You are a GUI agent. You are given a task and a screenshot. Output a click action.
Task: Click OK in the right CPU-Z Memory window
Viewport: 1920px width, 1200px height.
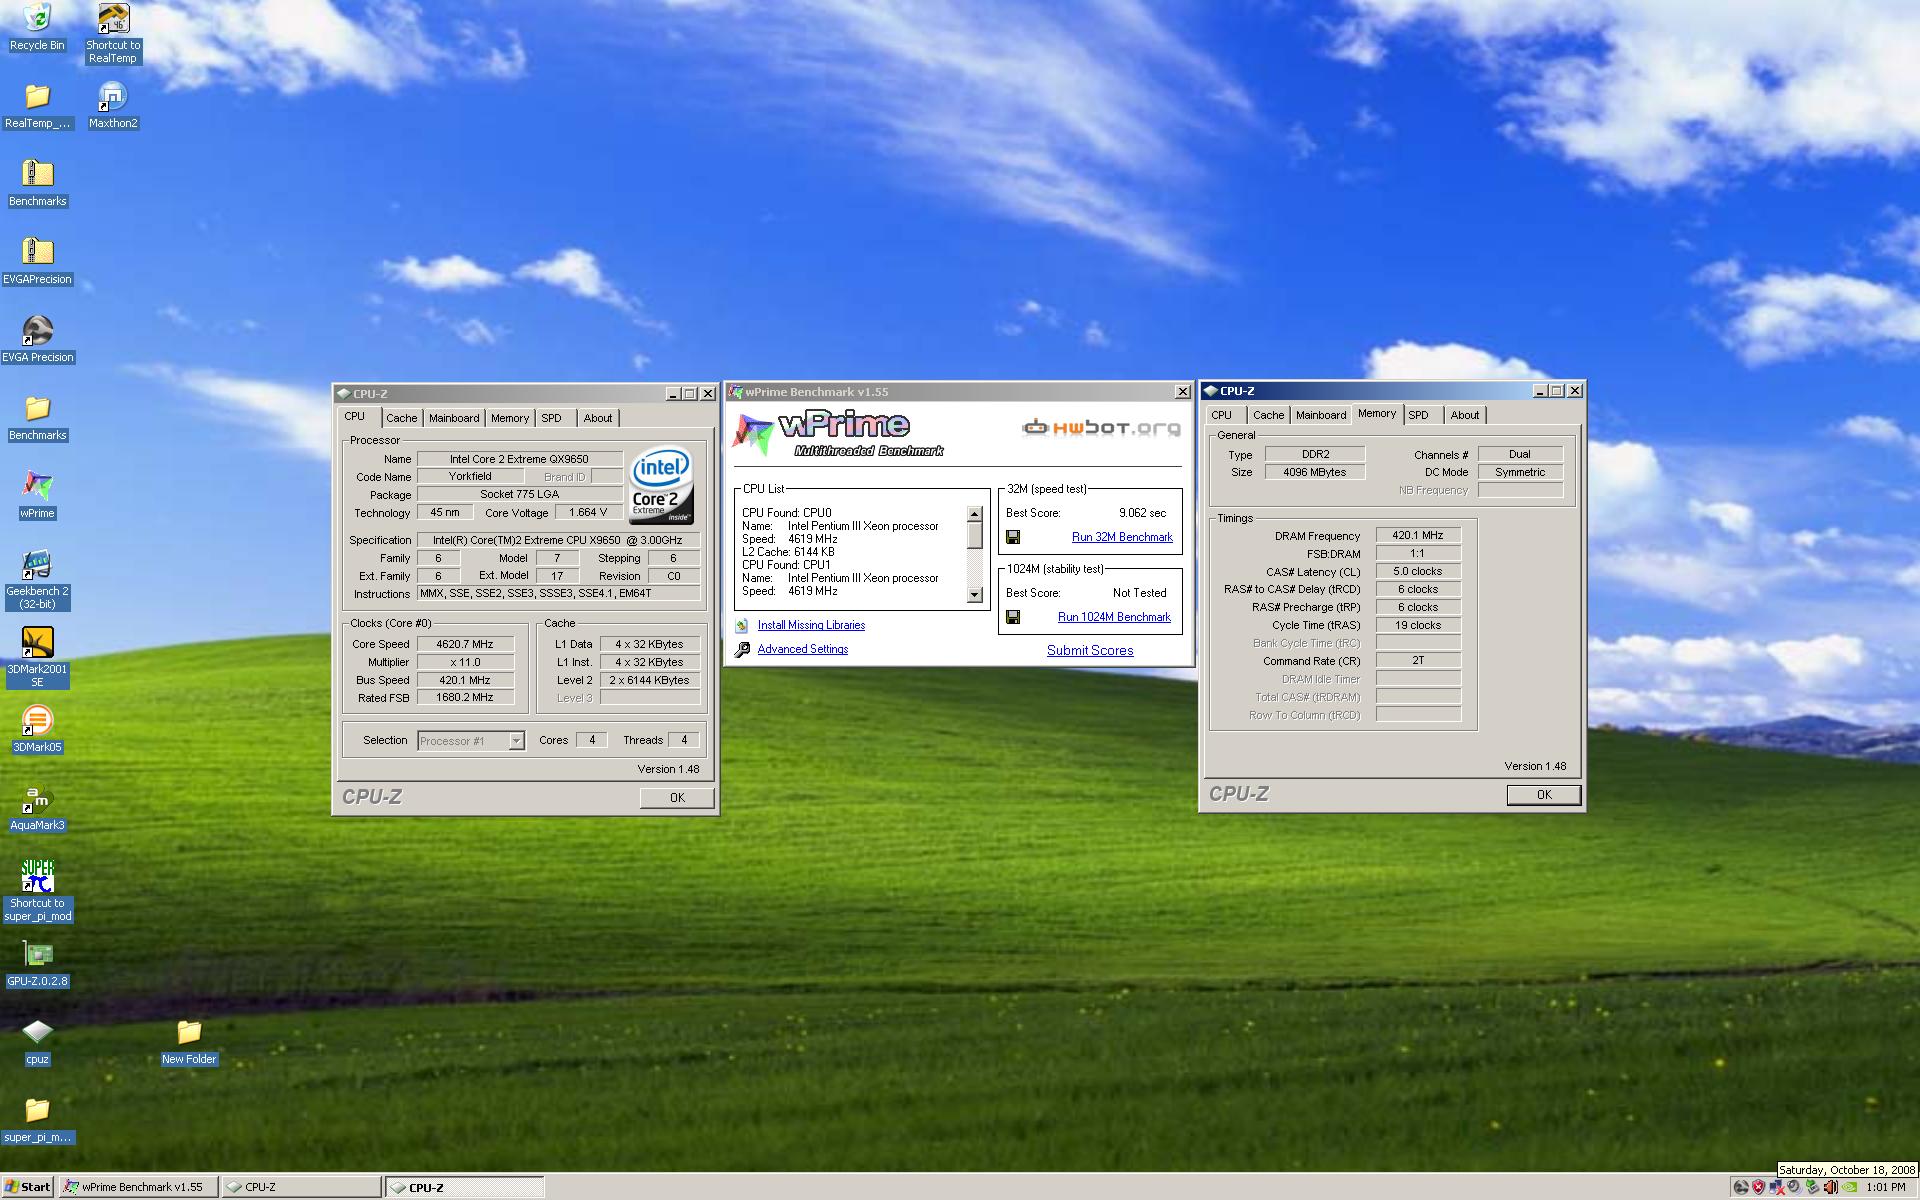point(1544,794)
